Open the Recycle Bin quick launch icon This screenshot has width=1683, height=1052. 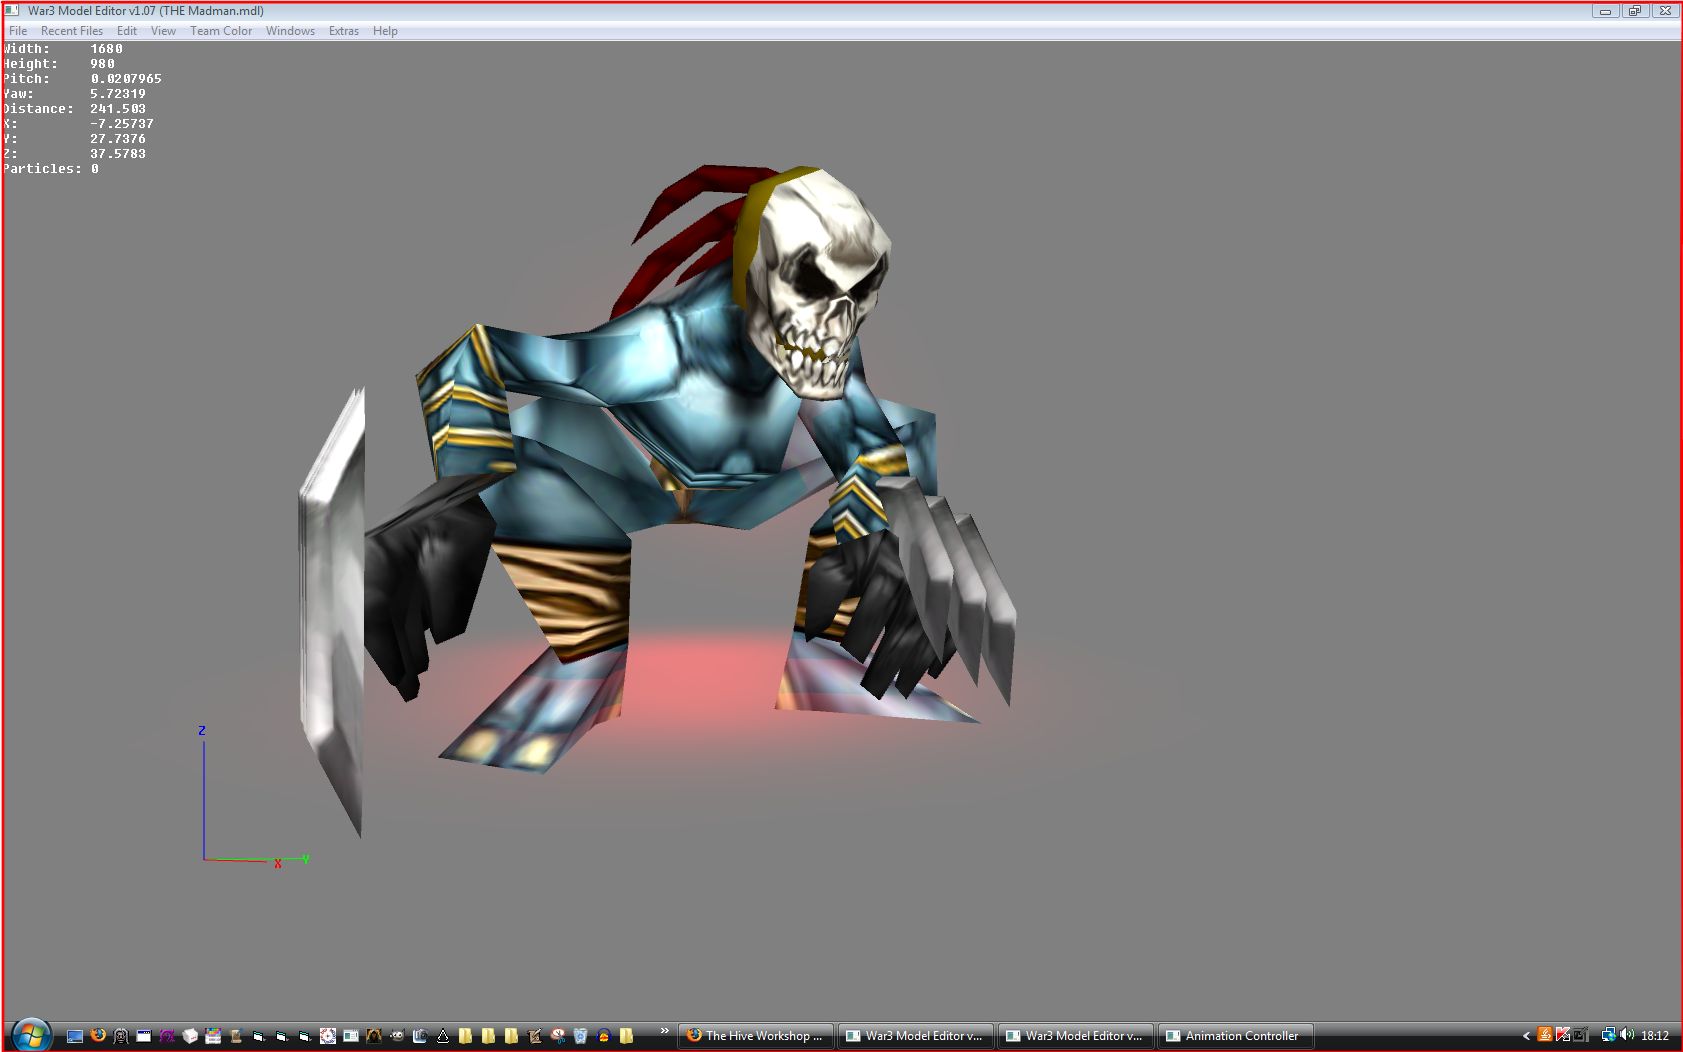click(580, 1036)
